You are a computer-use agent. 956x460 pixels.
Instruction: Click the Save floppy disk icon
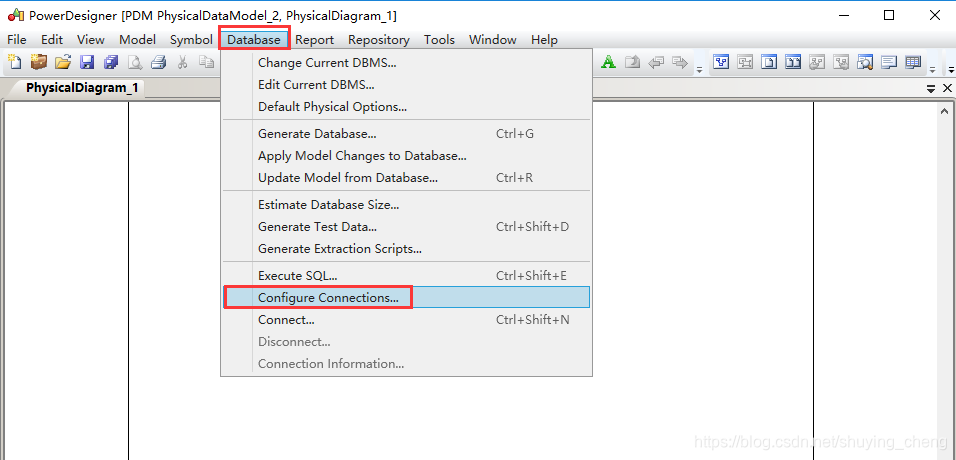[87, 62]
